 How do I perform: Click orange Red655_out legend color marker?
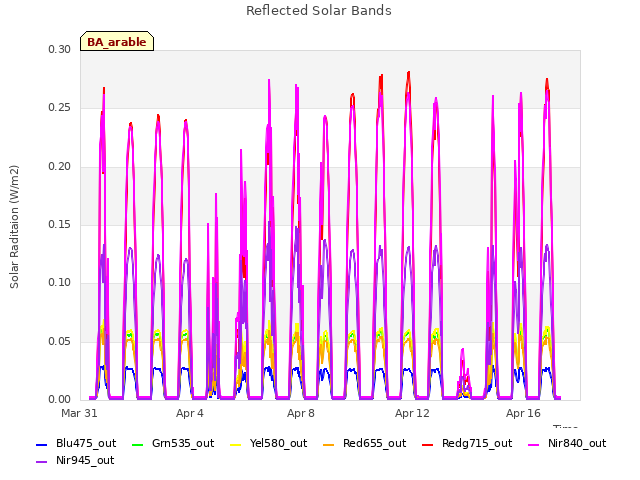(x=329, y=444)
